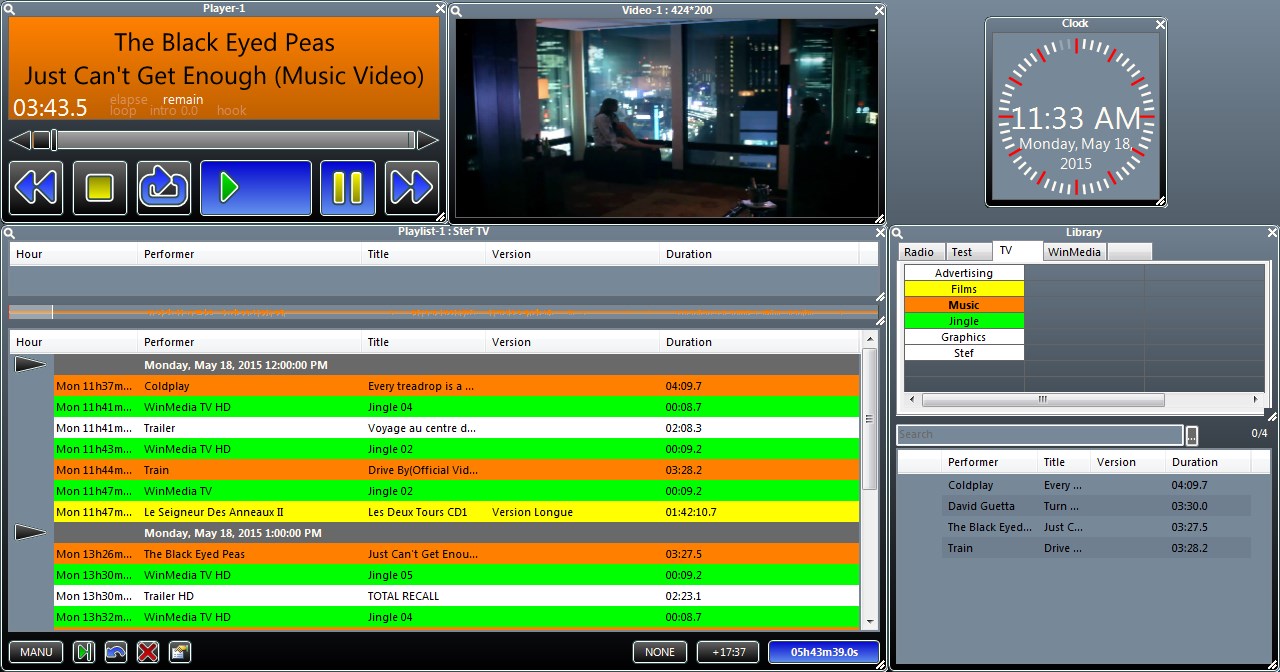This screenshot has height=672, width=1280.
Task: Open the WinMedia tab in the Library
Action: [x=1074, y=252]
